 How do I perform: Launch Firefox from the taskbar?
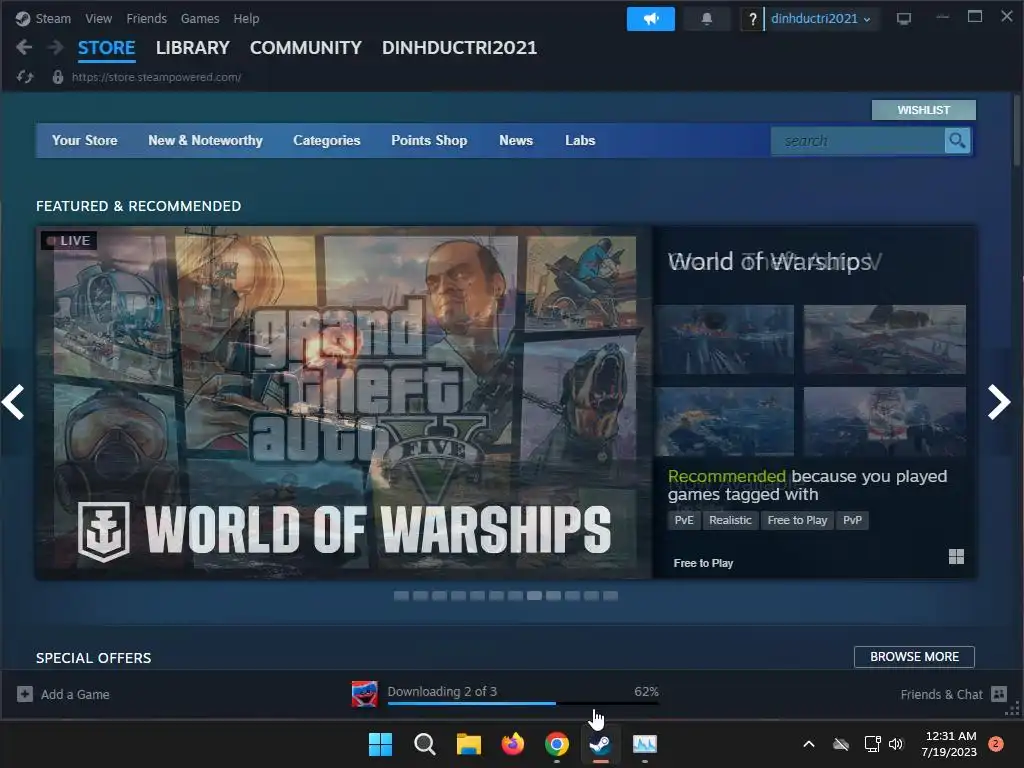click(x=513, y=744)
